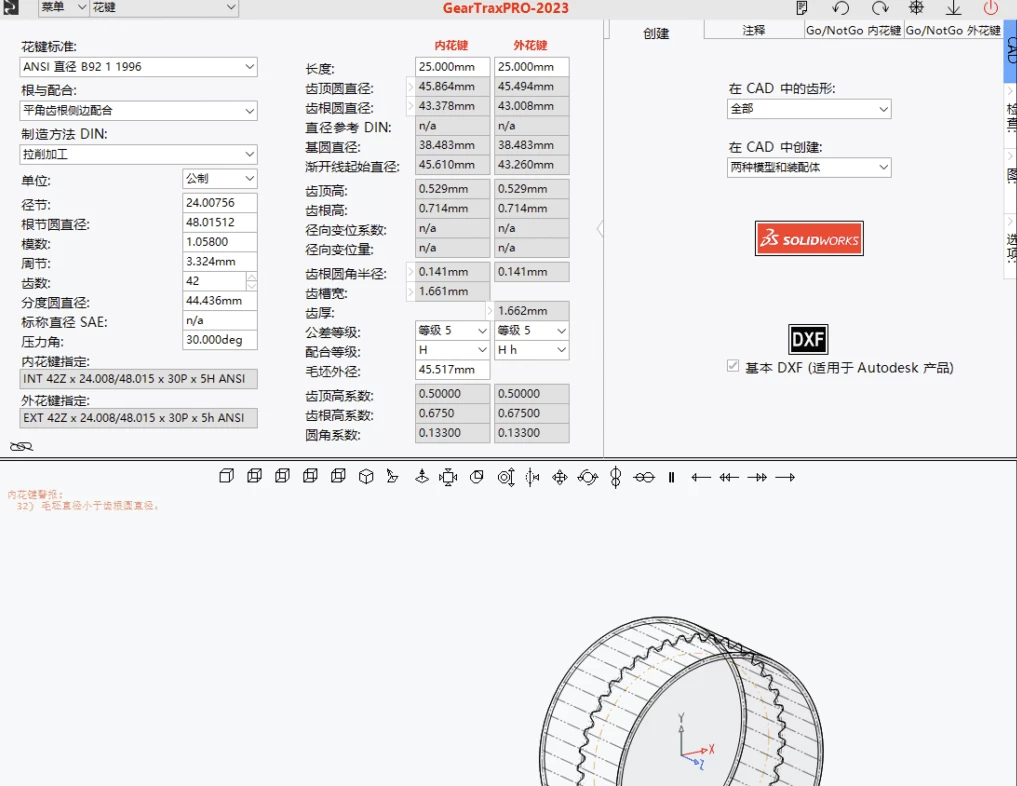Viewport: 1017px width, 786px height.
Task: Click the pause icon in view toolbar
Action: [x=672, y=477]
